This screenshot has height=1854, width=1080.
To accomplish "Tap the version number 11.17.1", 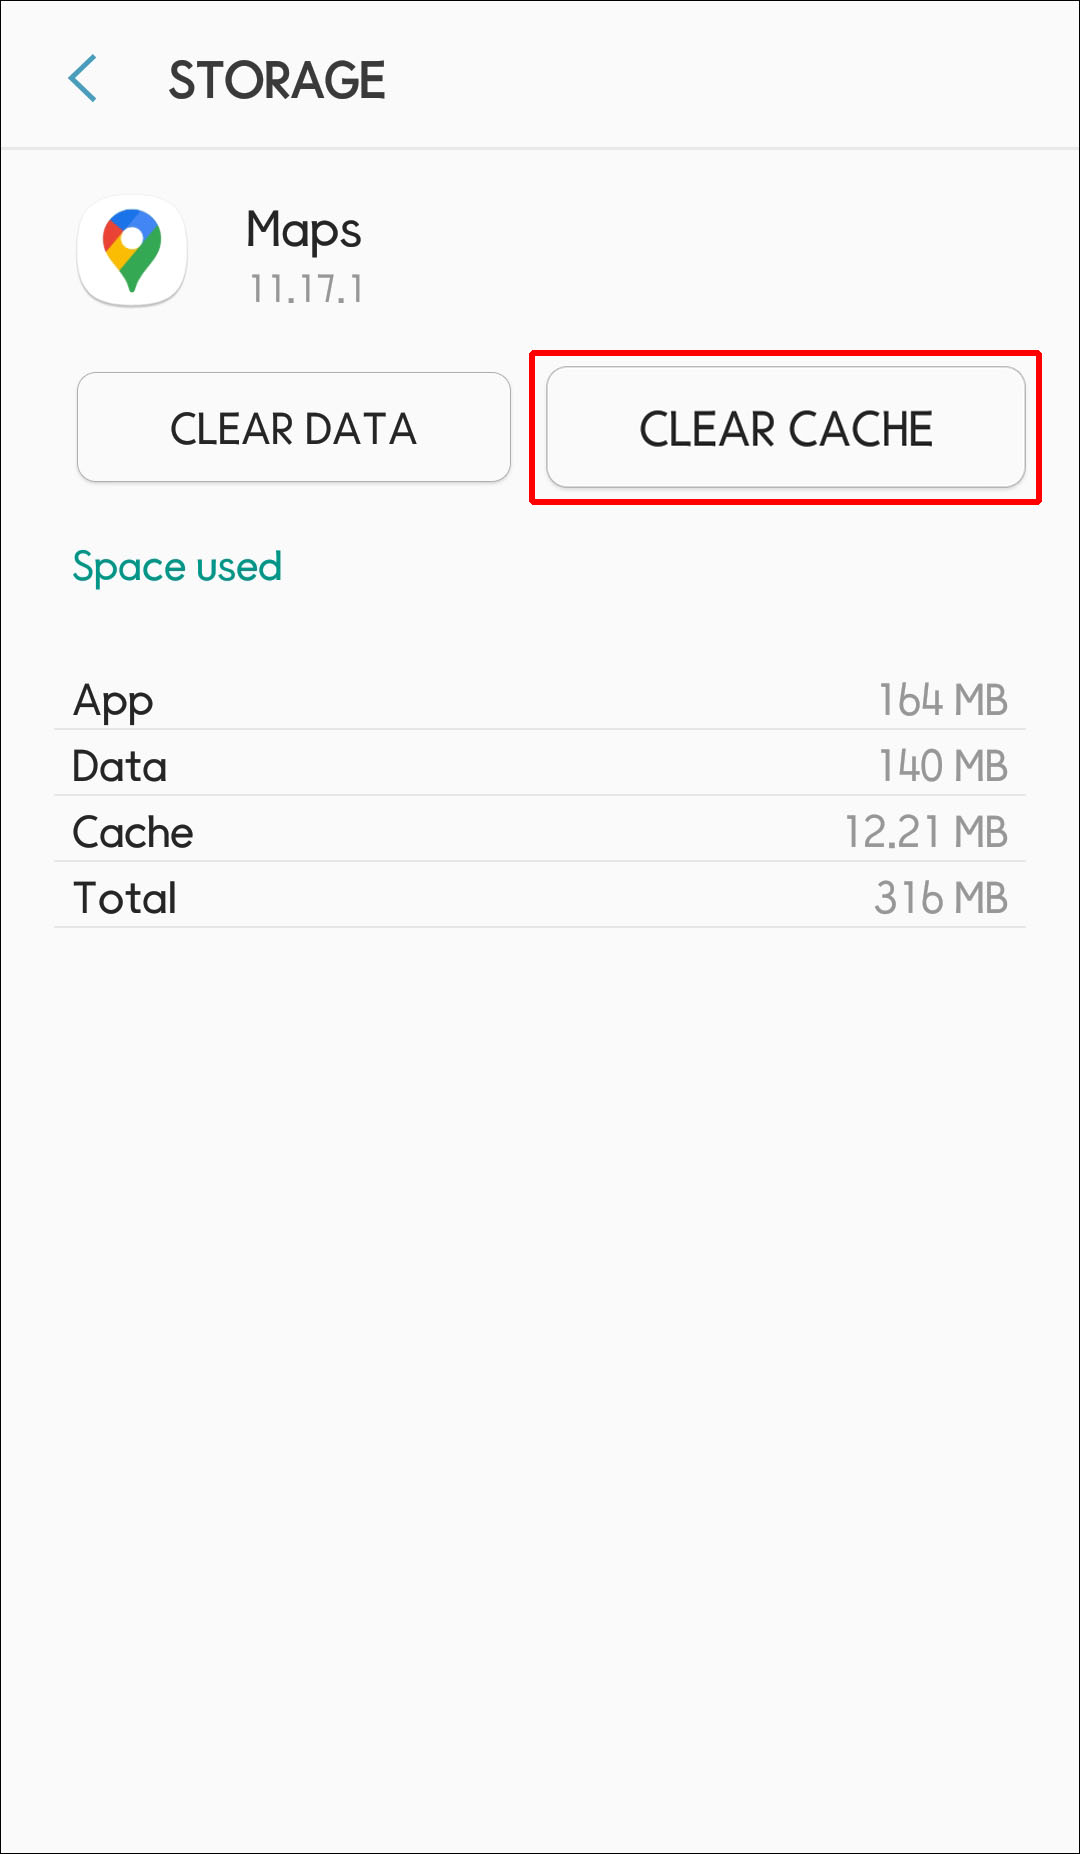I will click(x=306, y=290).
